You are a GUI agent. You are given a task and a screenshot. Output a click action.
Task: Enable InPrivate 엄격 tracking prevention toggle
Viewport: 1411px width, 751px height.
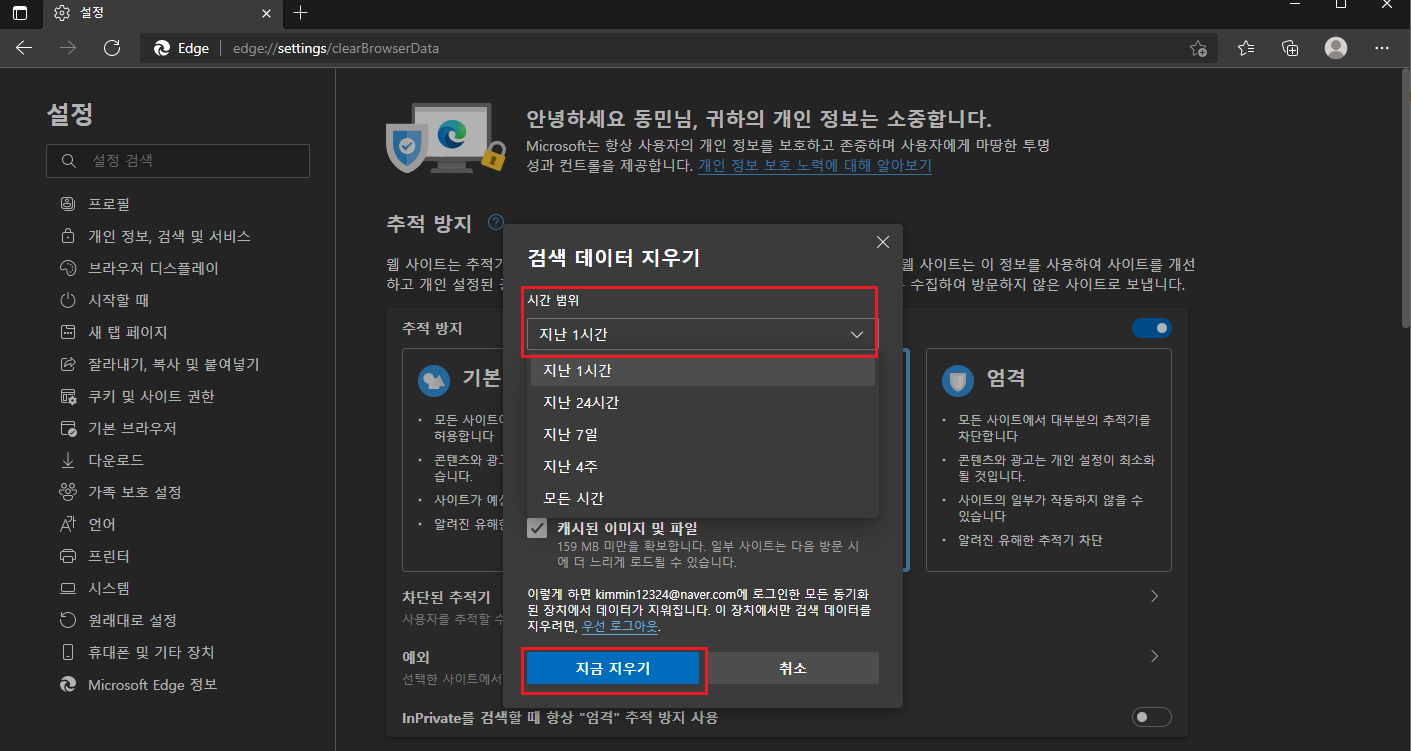click(1152, 717)
